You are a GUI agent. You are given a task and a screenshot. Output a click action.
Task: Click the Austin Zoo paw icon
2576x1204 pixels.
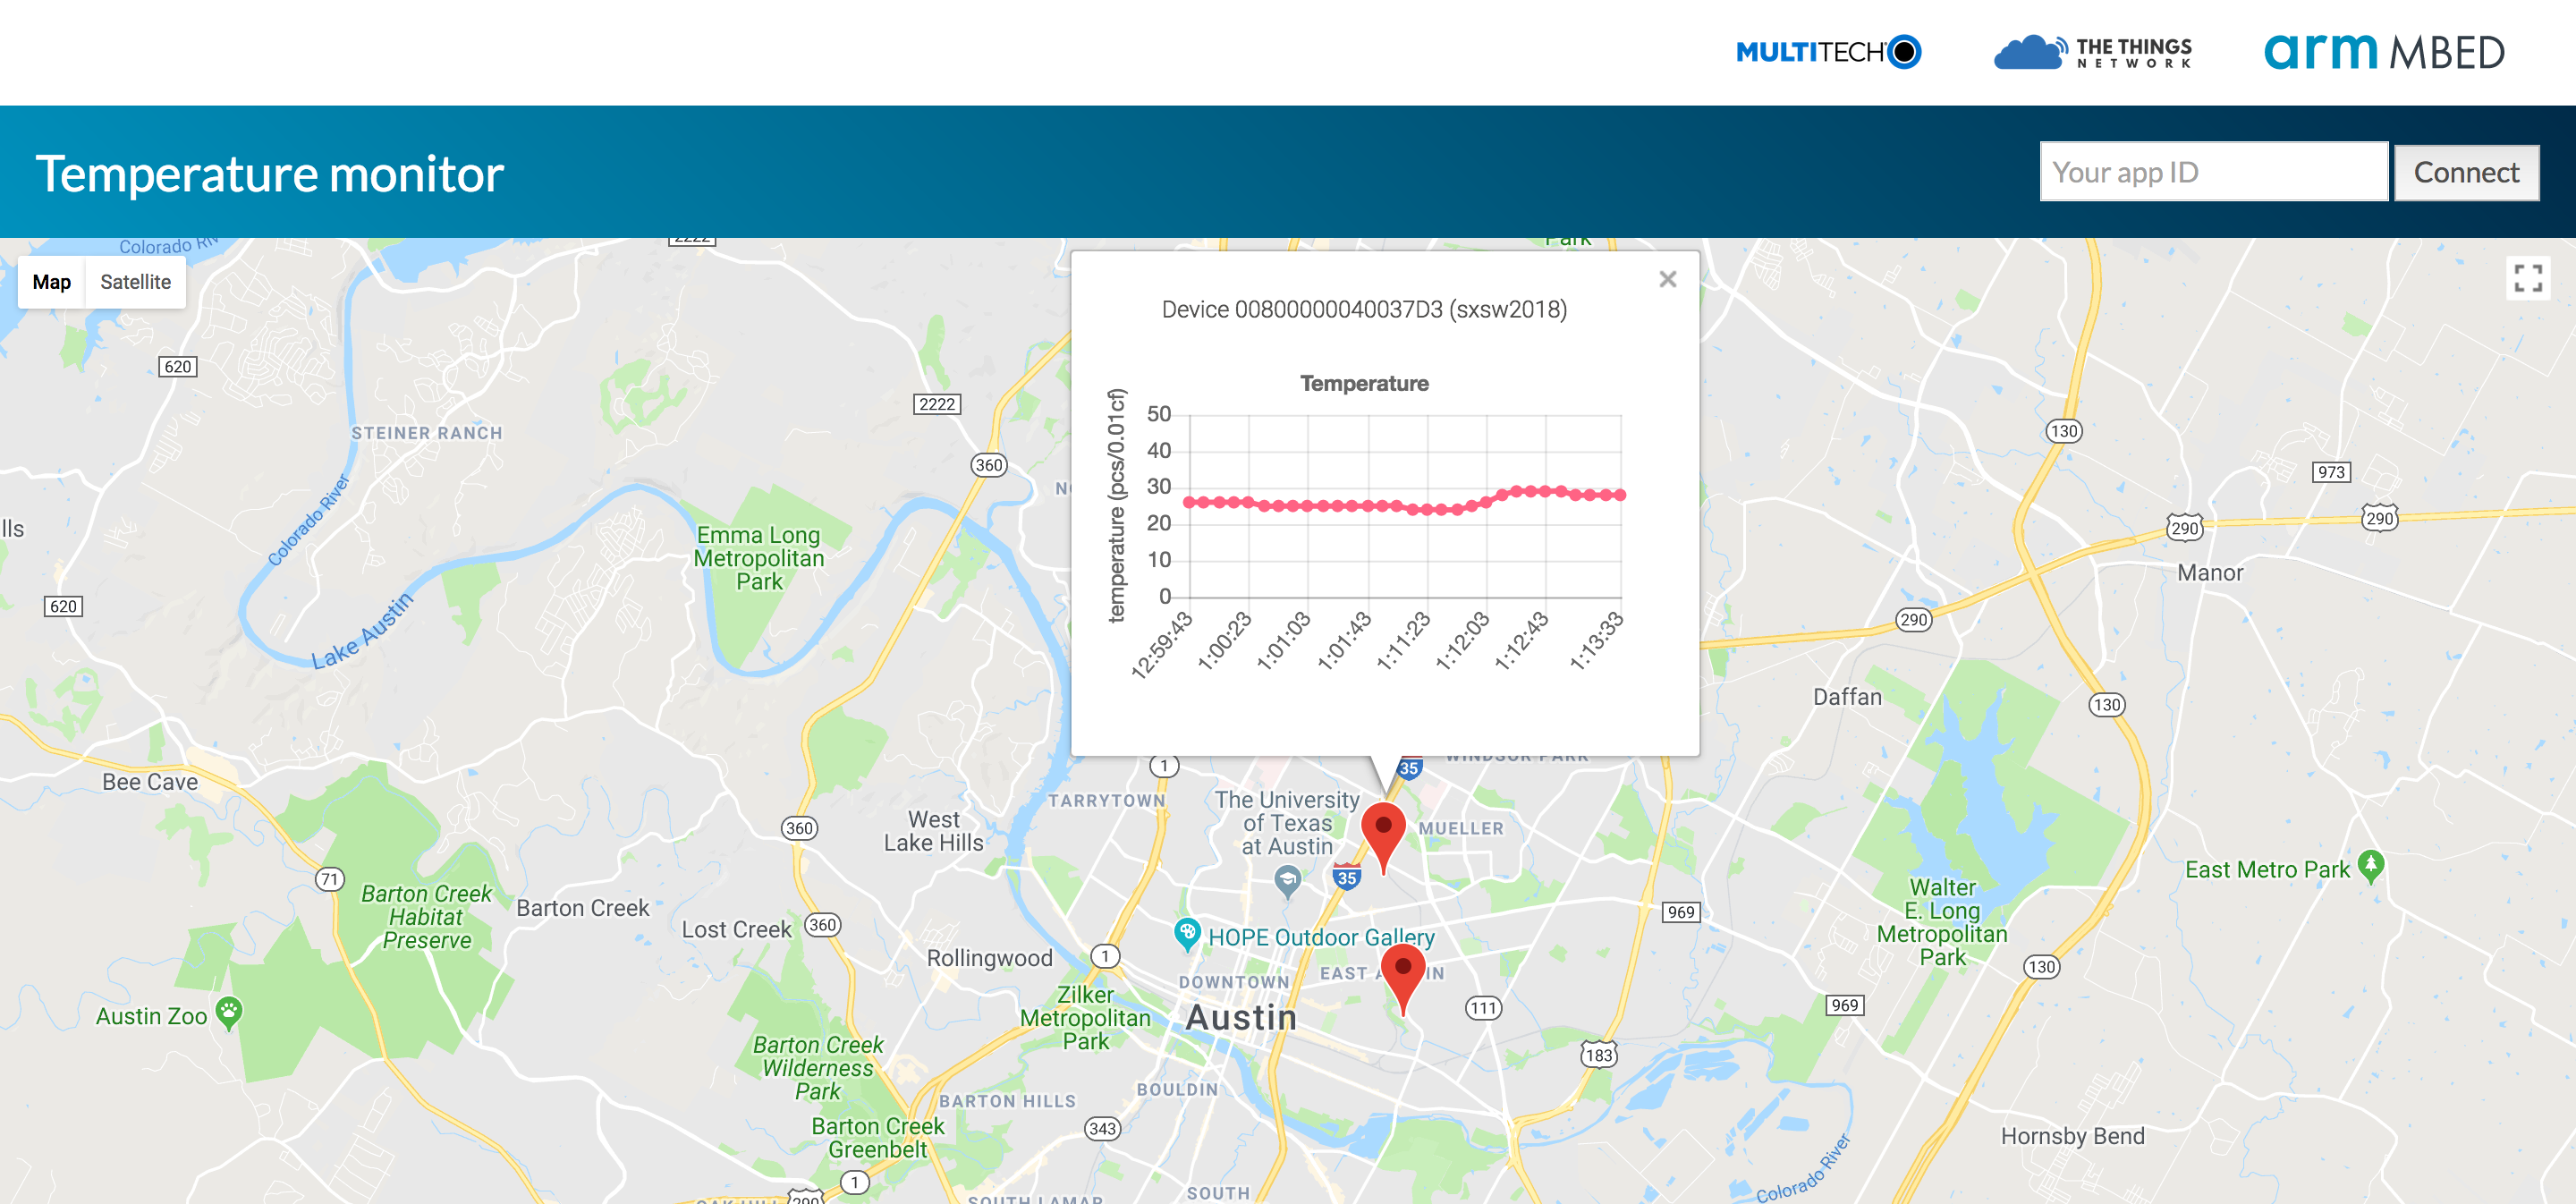pyautogui.click(x=229, y=1012)
